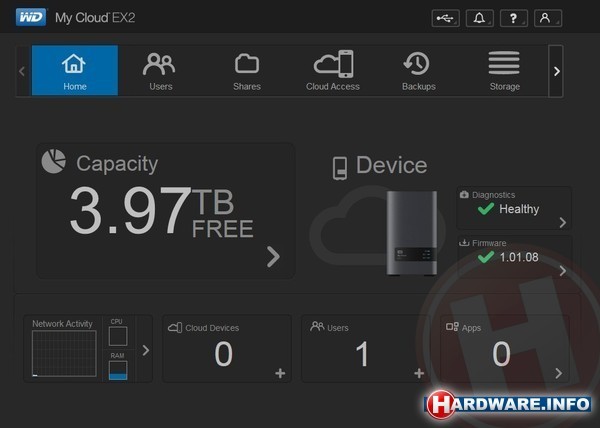
Task: Switch to the Cloud Access tab
Action: click(x=333, y=70)
